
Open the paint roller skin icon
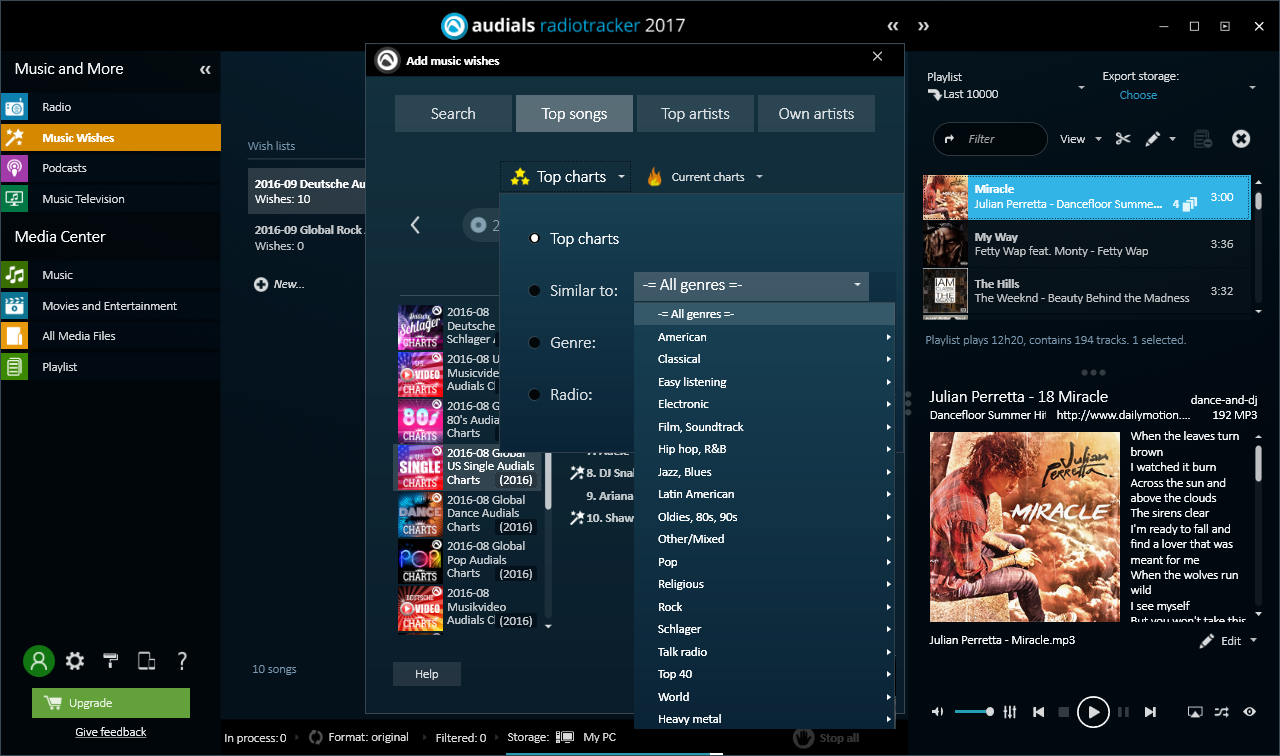[111, 661]
